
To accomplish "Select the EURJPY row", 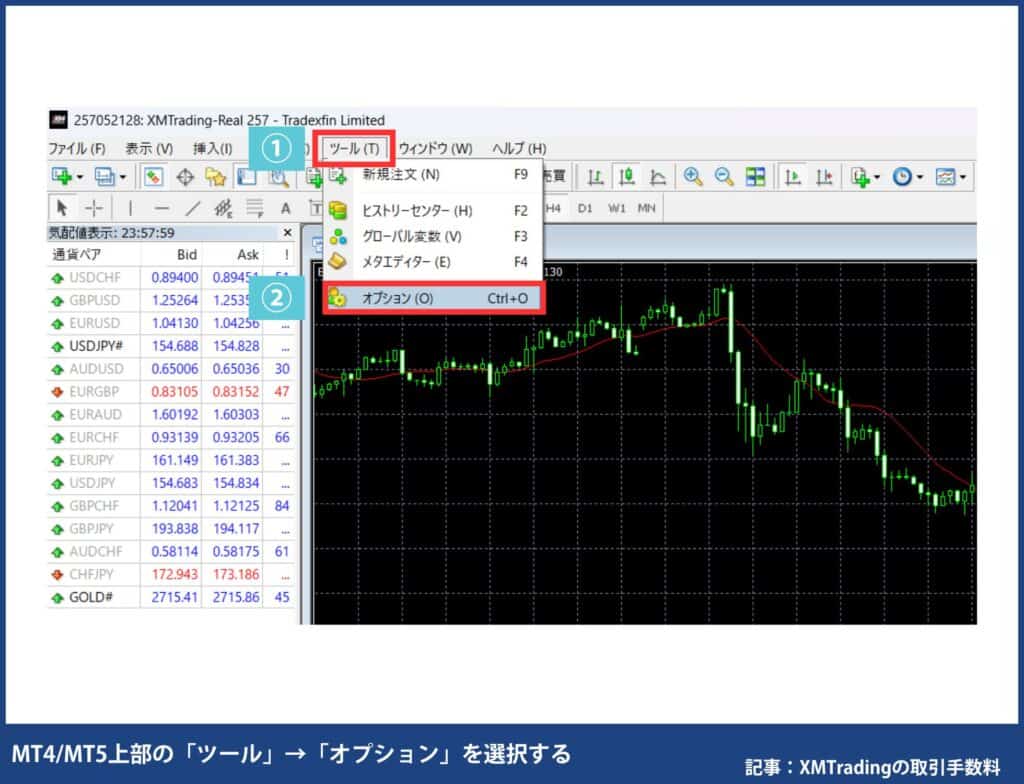I will (171, 461).
